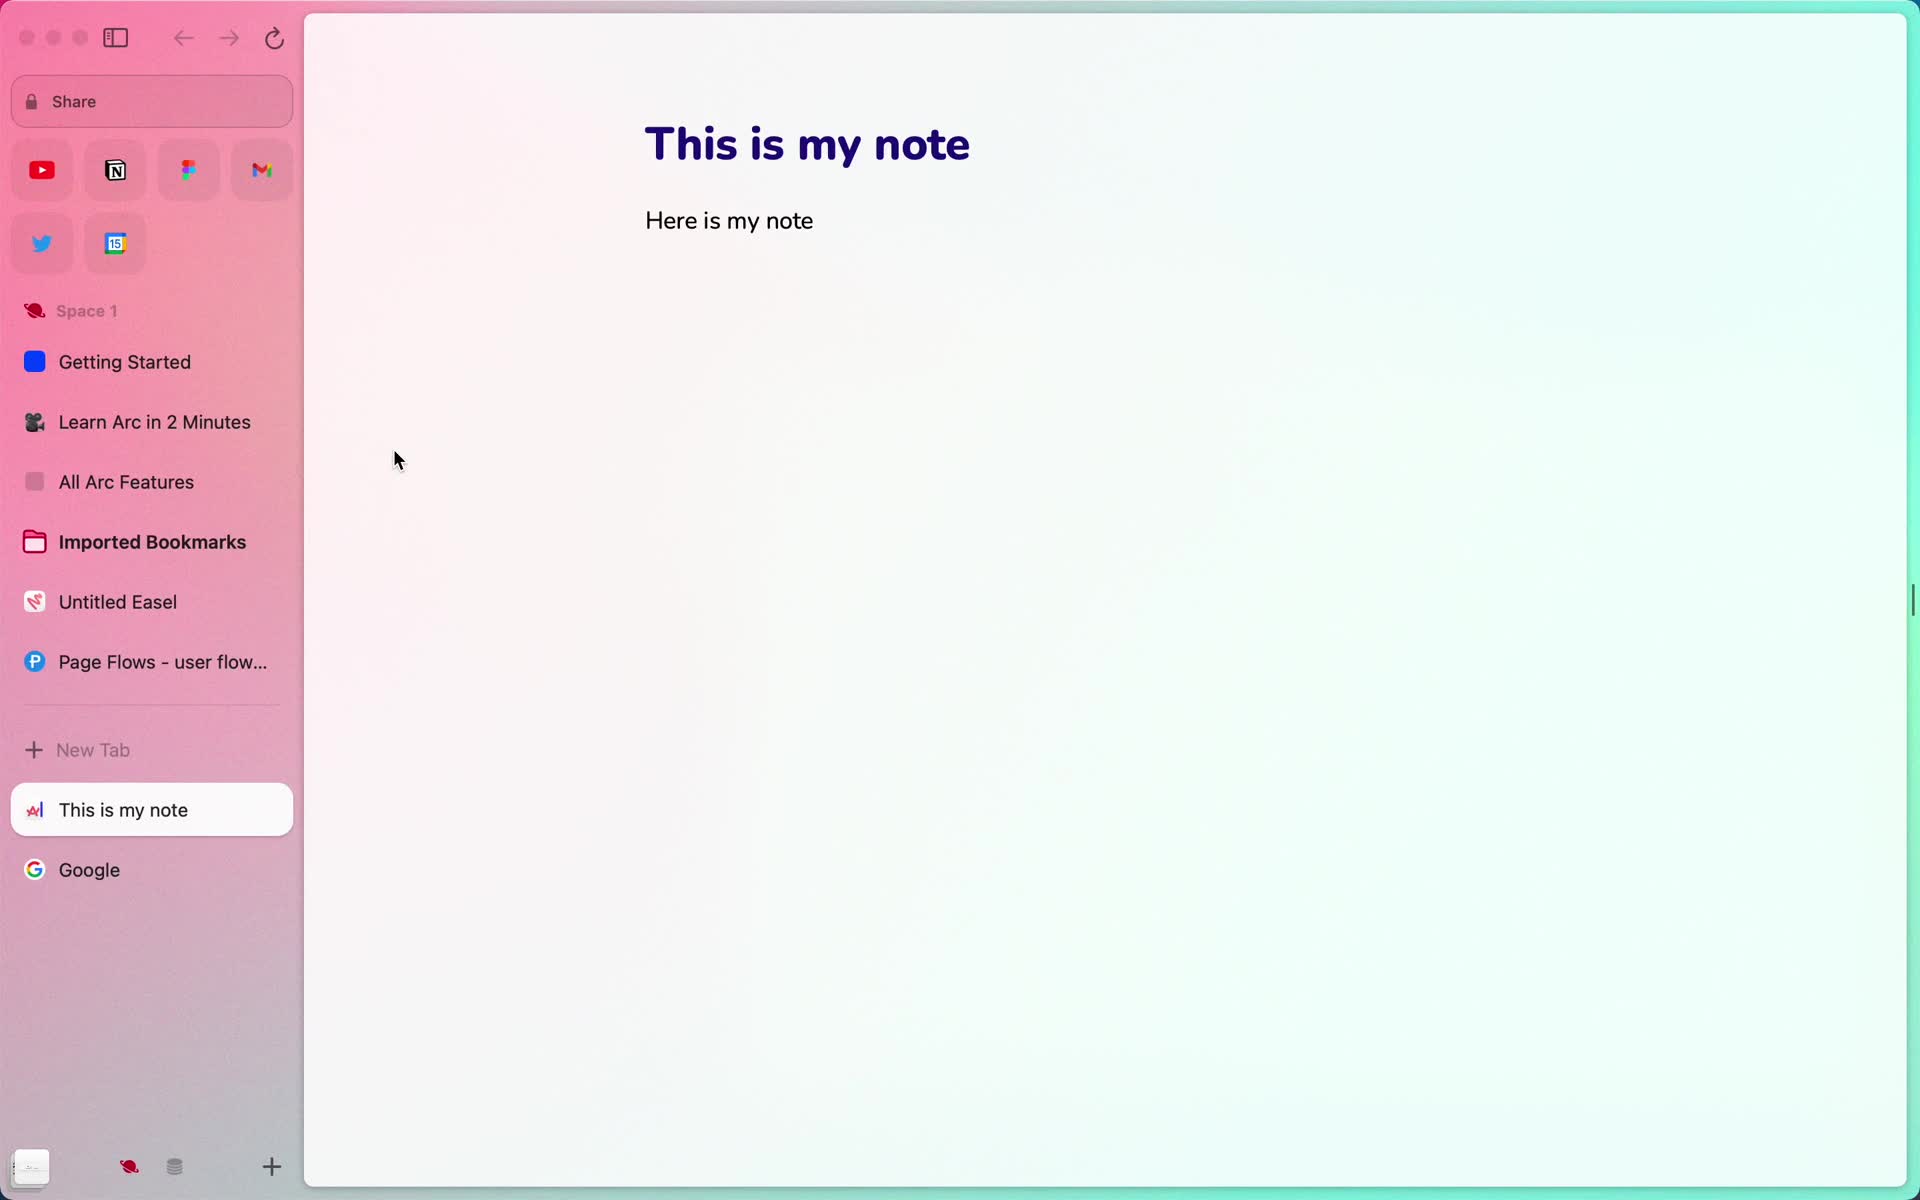Viewport: 1920px width, 1200px height.
Task: Click the new item plus button bottom right
Action: [x=271, y=1165]
